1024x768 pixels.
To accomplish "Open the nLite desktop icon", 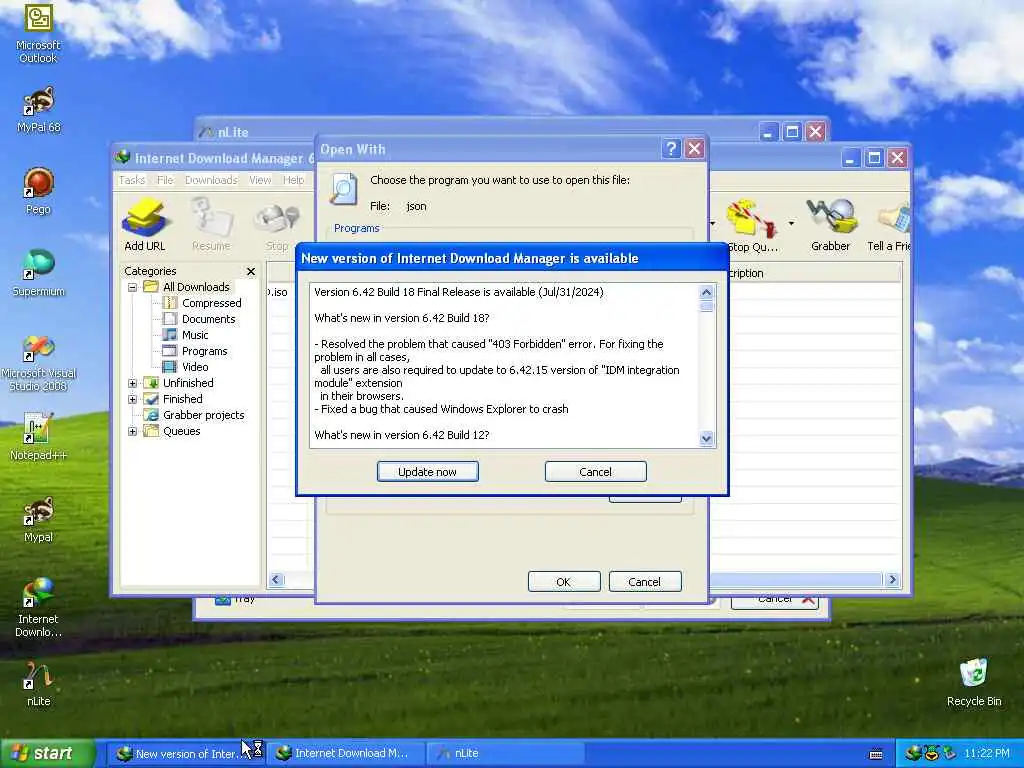I will (x=38, y=683).
